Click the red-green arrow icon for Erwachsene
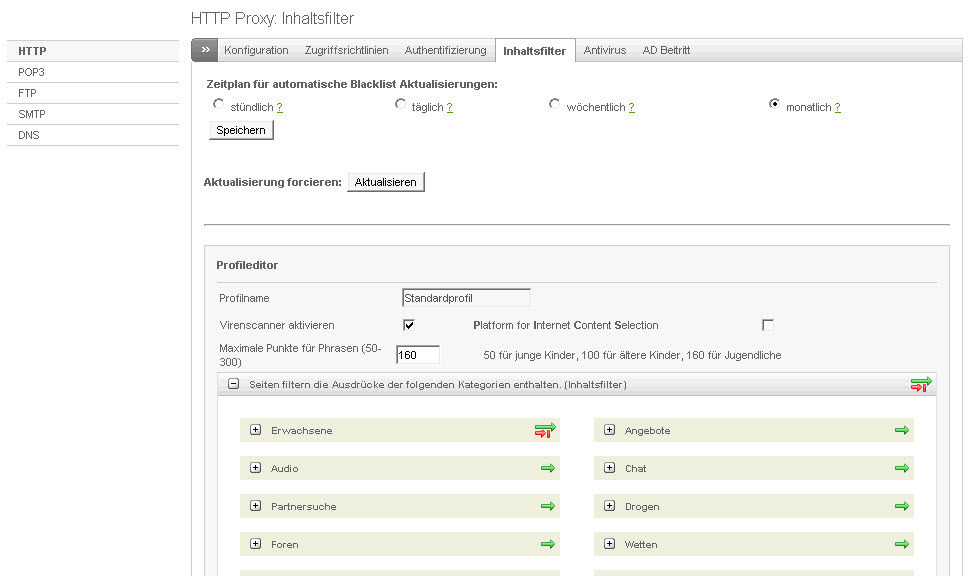This screenshot has width=969, height=576. point(544,430)
